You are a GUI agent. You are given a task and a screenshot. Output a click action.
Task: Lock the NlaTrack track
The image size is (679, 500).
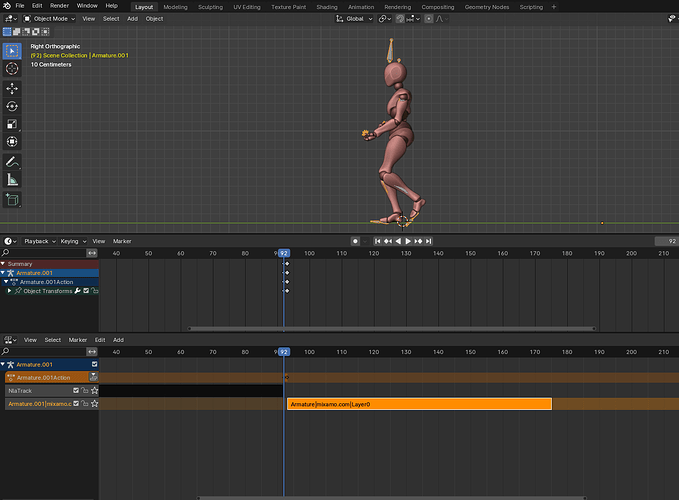click(85, 390)
